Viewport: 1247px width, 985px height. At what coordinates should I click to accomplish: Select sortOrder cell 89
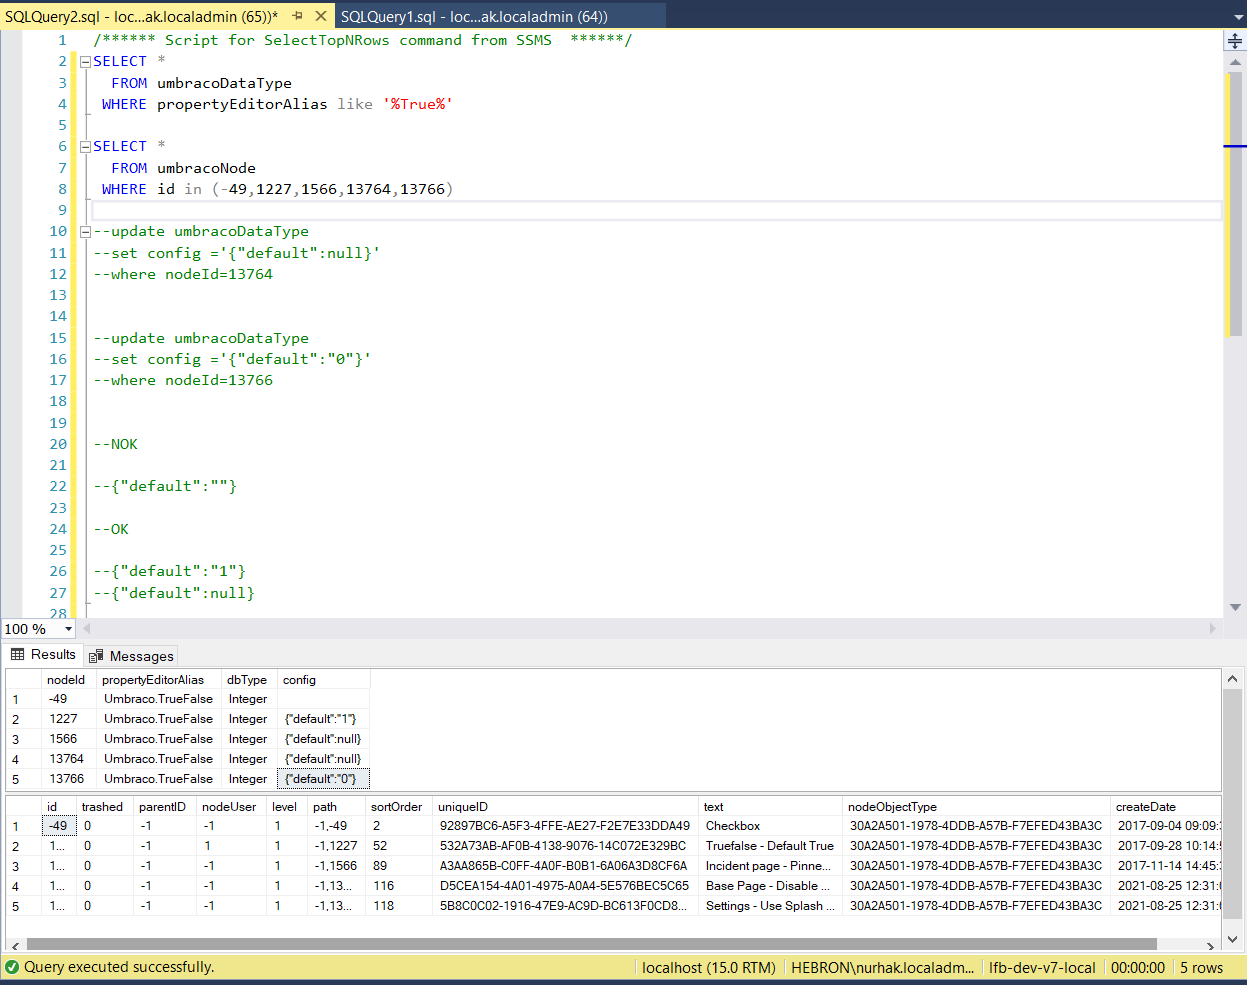pyautogui.click(x=399, y=866)
